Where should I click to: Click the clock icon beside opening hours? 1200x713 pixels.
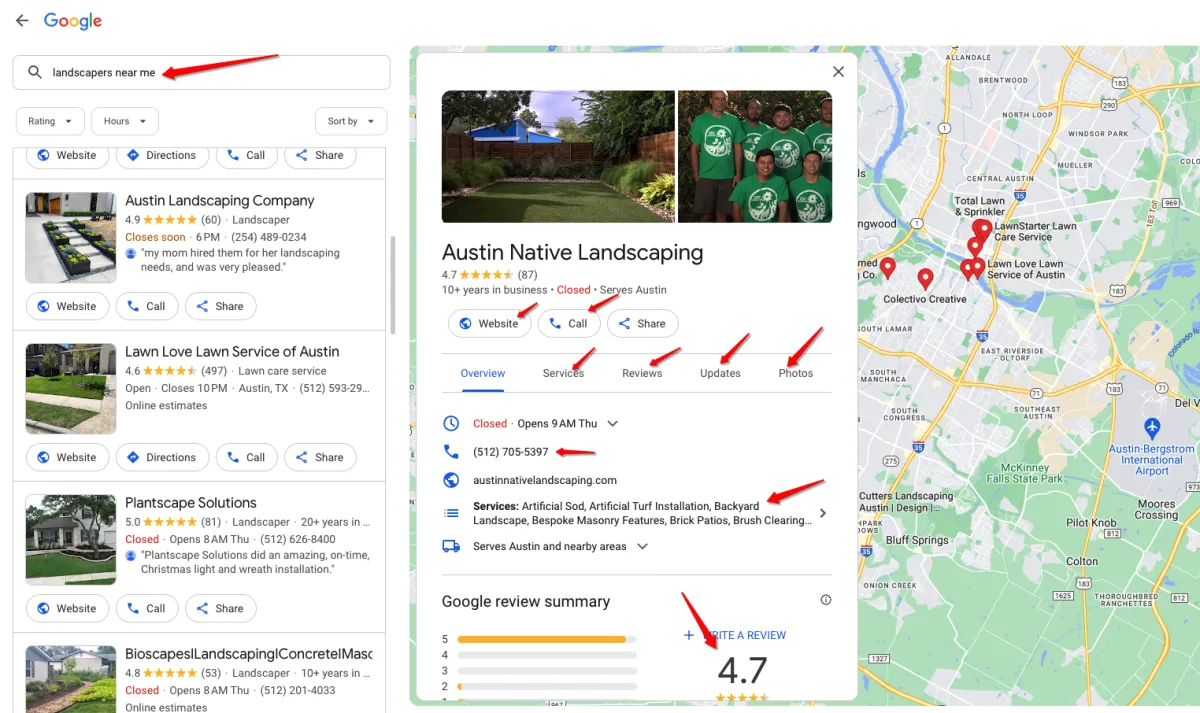[451, 423]
